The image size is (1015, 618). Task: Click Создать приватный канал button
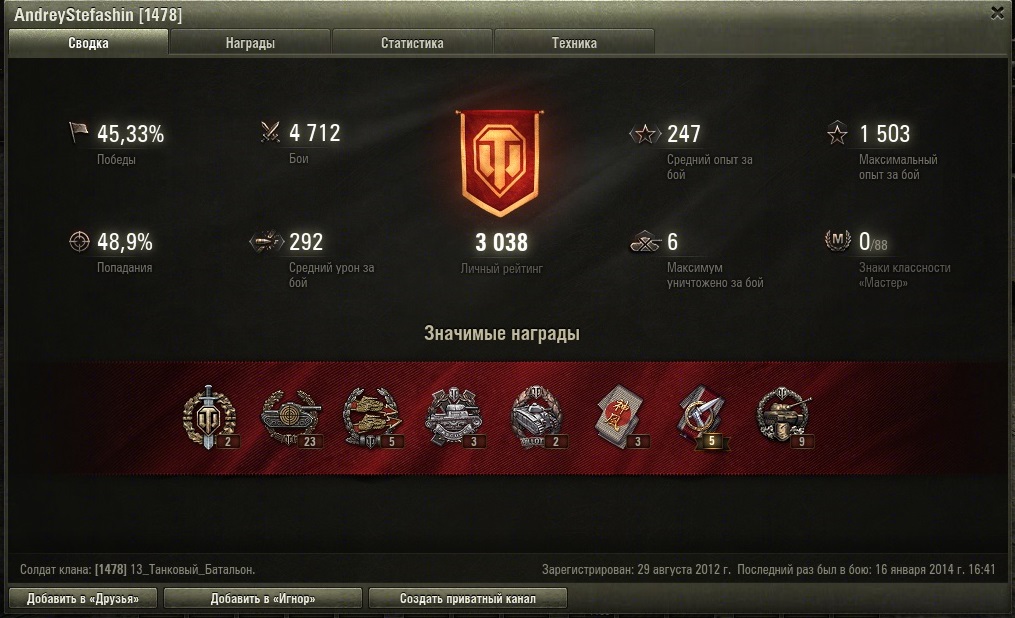(468, 599)
